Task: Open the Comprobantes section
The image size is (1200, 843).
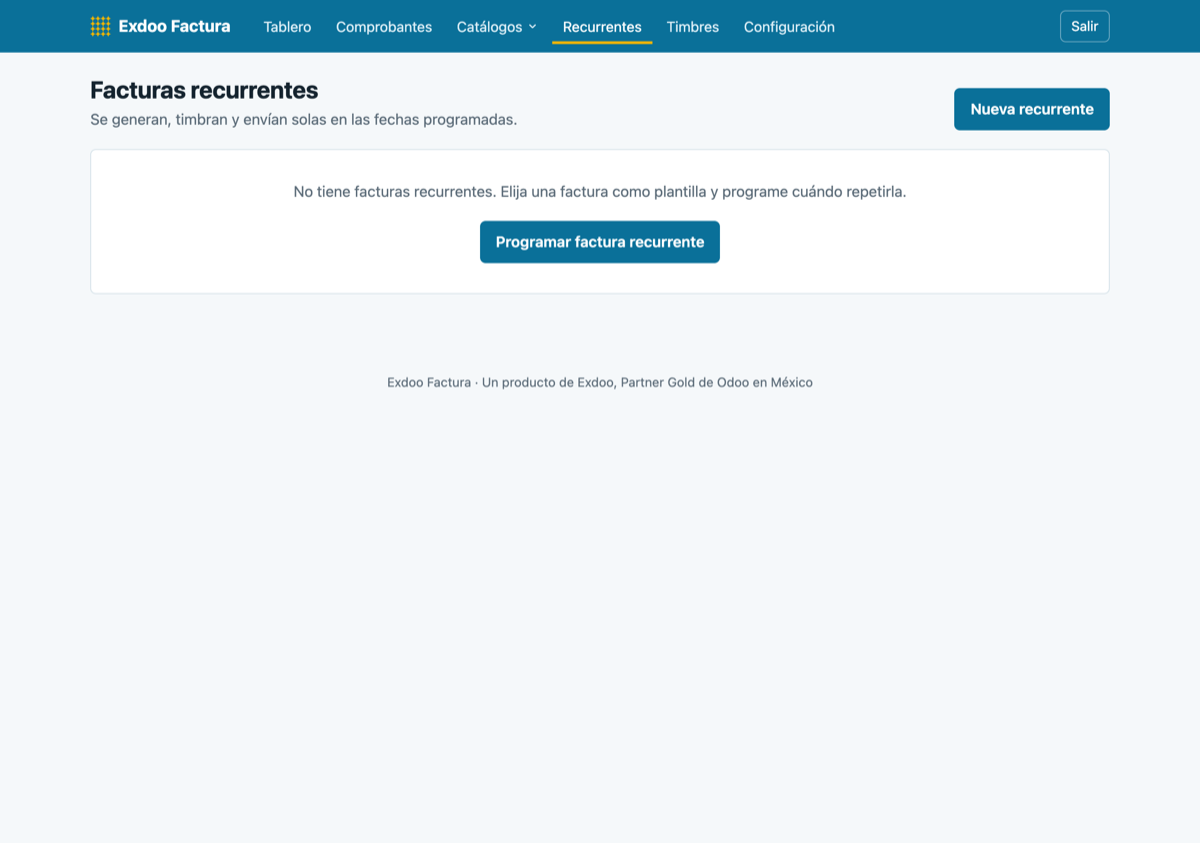Action: (384, 27)
